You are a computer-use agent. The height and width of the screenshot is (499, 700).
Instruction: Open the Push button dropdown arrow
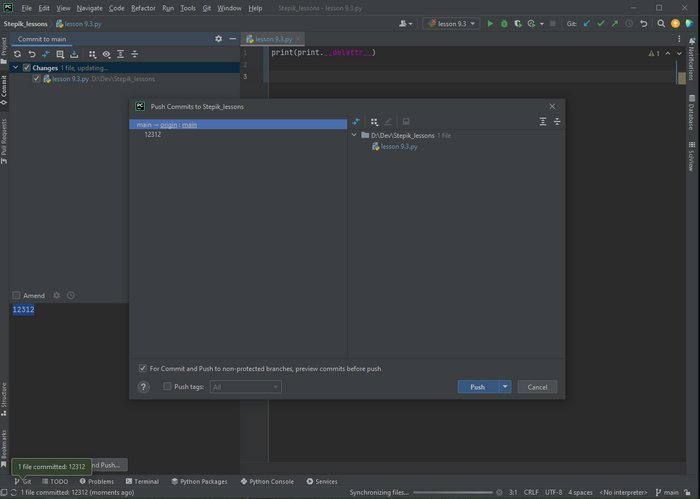(505, 387)
